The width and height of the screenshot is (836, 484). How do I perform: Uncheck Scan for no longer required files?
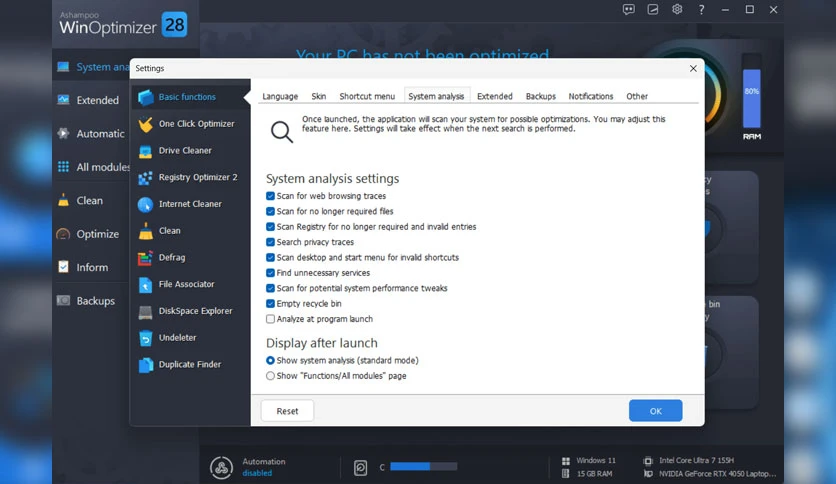pyautogui.click(x=270, y=212)
